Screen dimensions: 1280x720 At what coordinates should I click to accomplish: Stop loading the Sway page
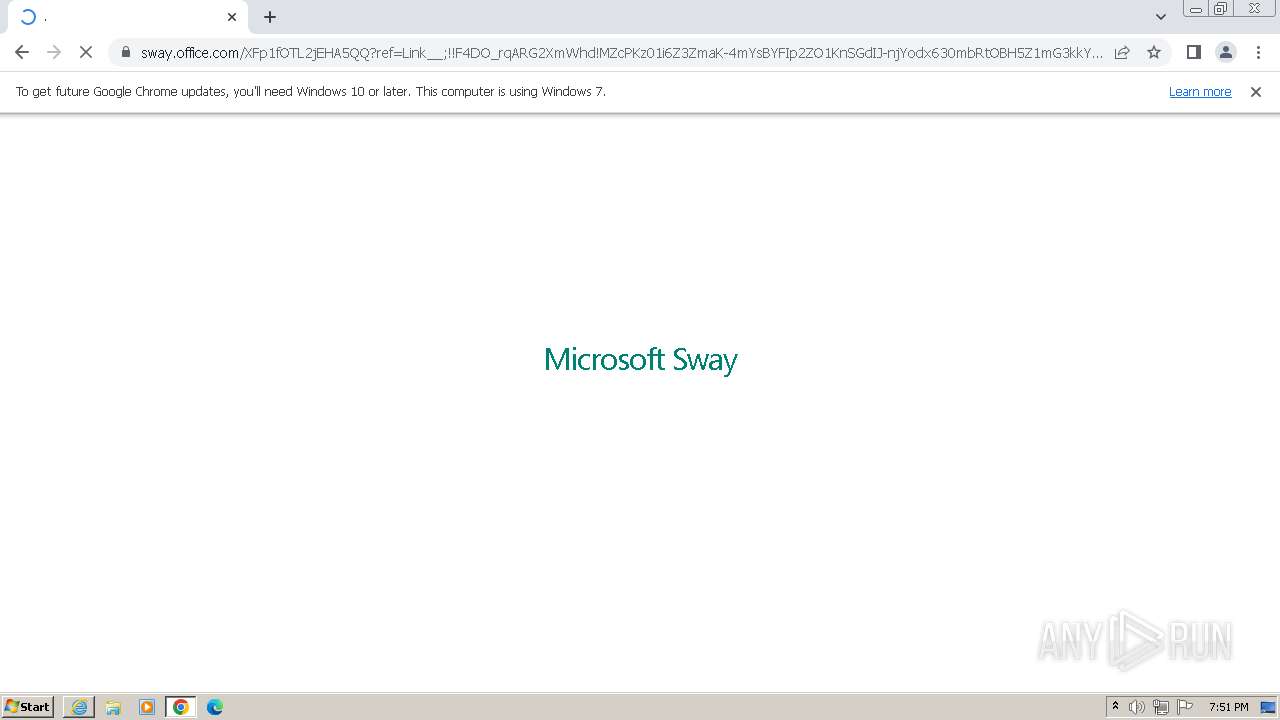coord(86,52)
